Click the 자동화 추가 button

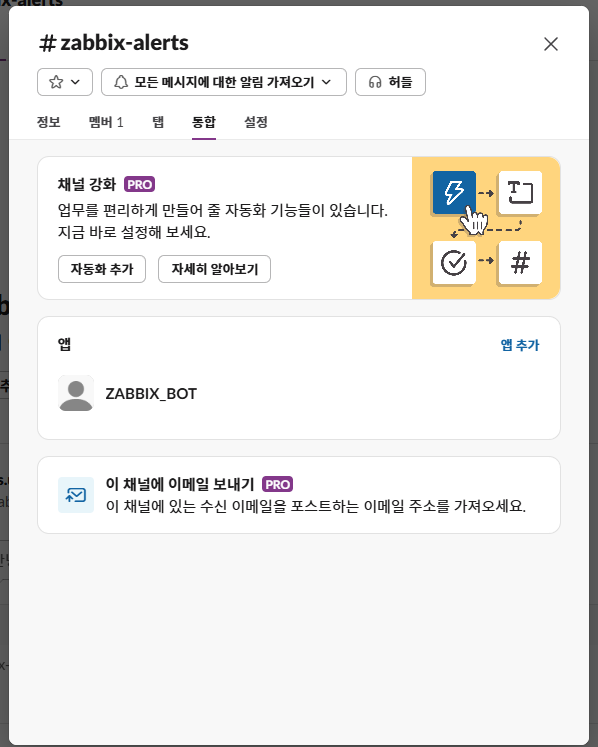pyautogui.click(x=102, y=269)
